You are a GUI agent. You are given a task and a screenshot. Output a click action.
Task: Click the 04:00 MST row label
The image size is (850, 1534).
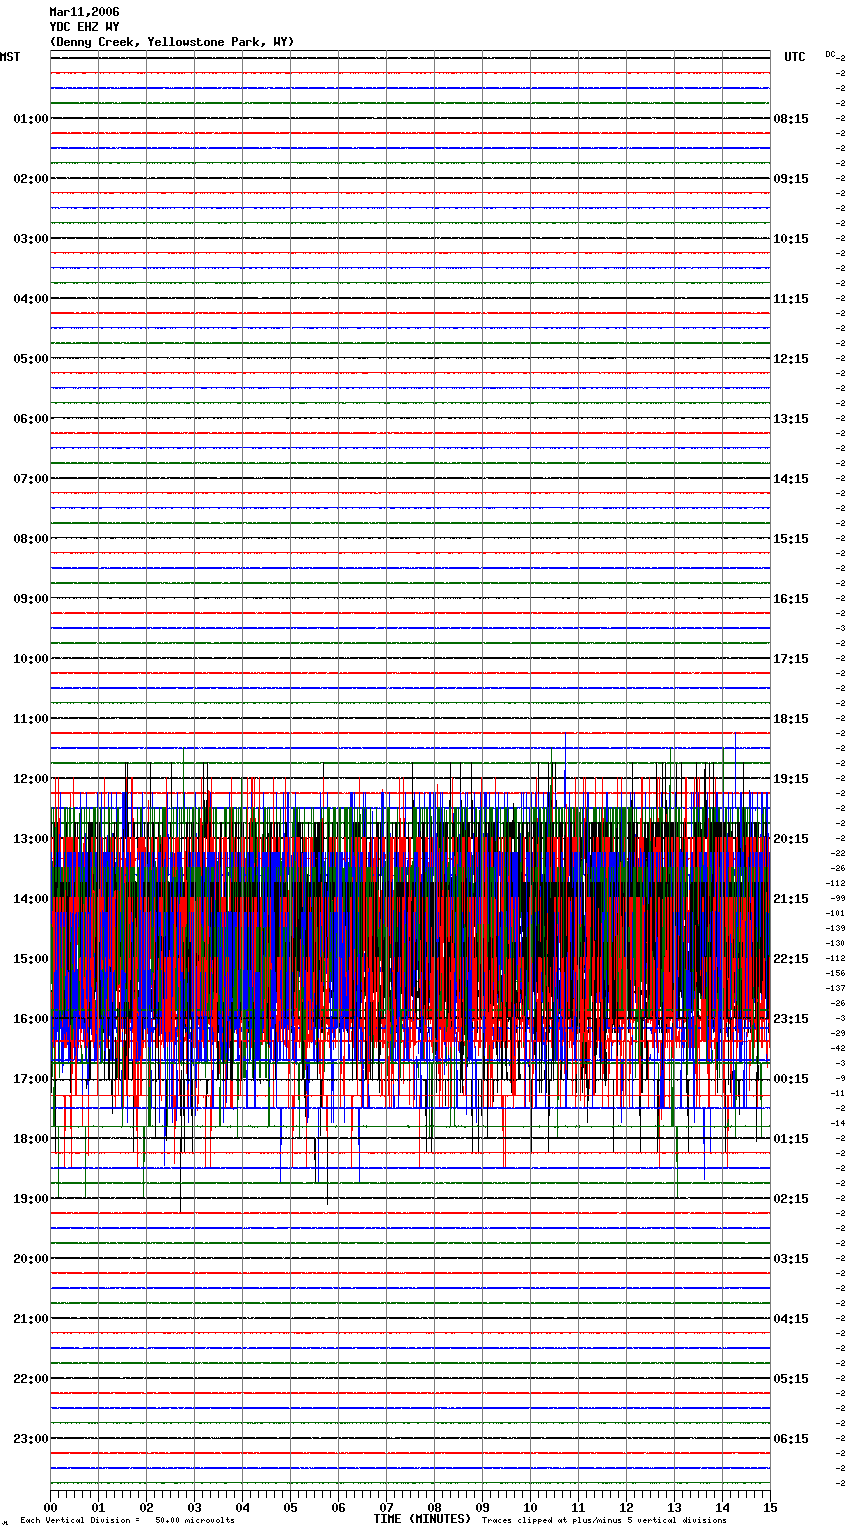[31, 299]
